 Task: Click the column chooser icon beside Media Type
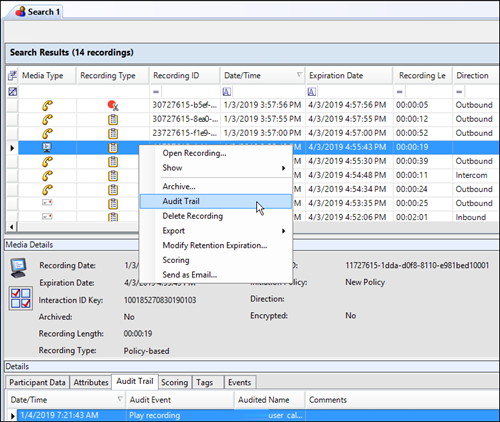pos(12,76)
